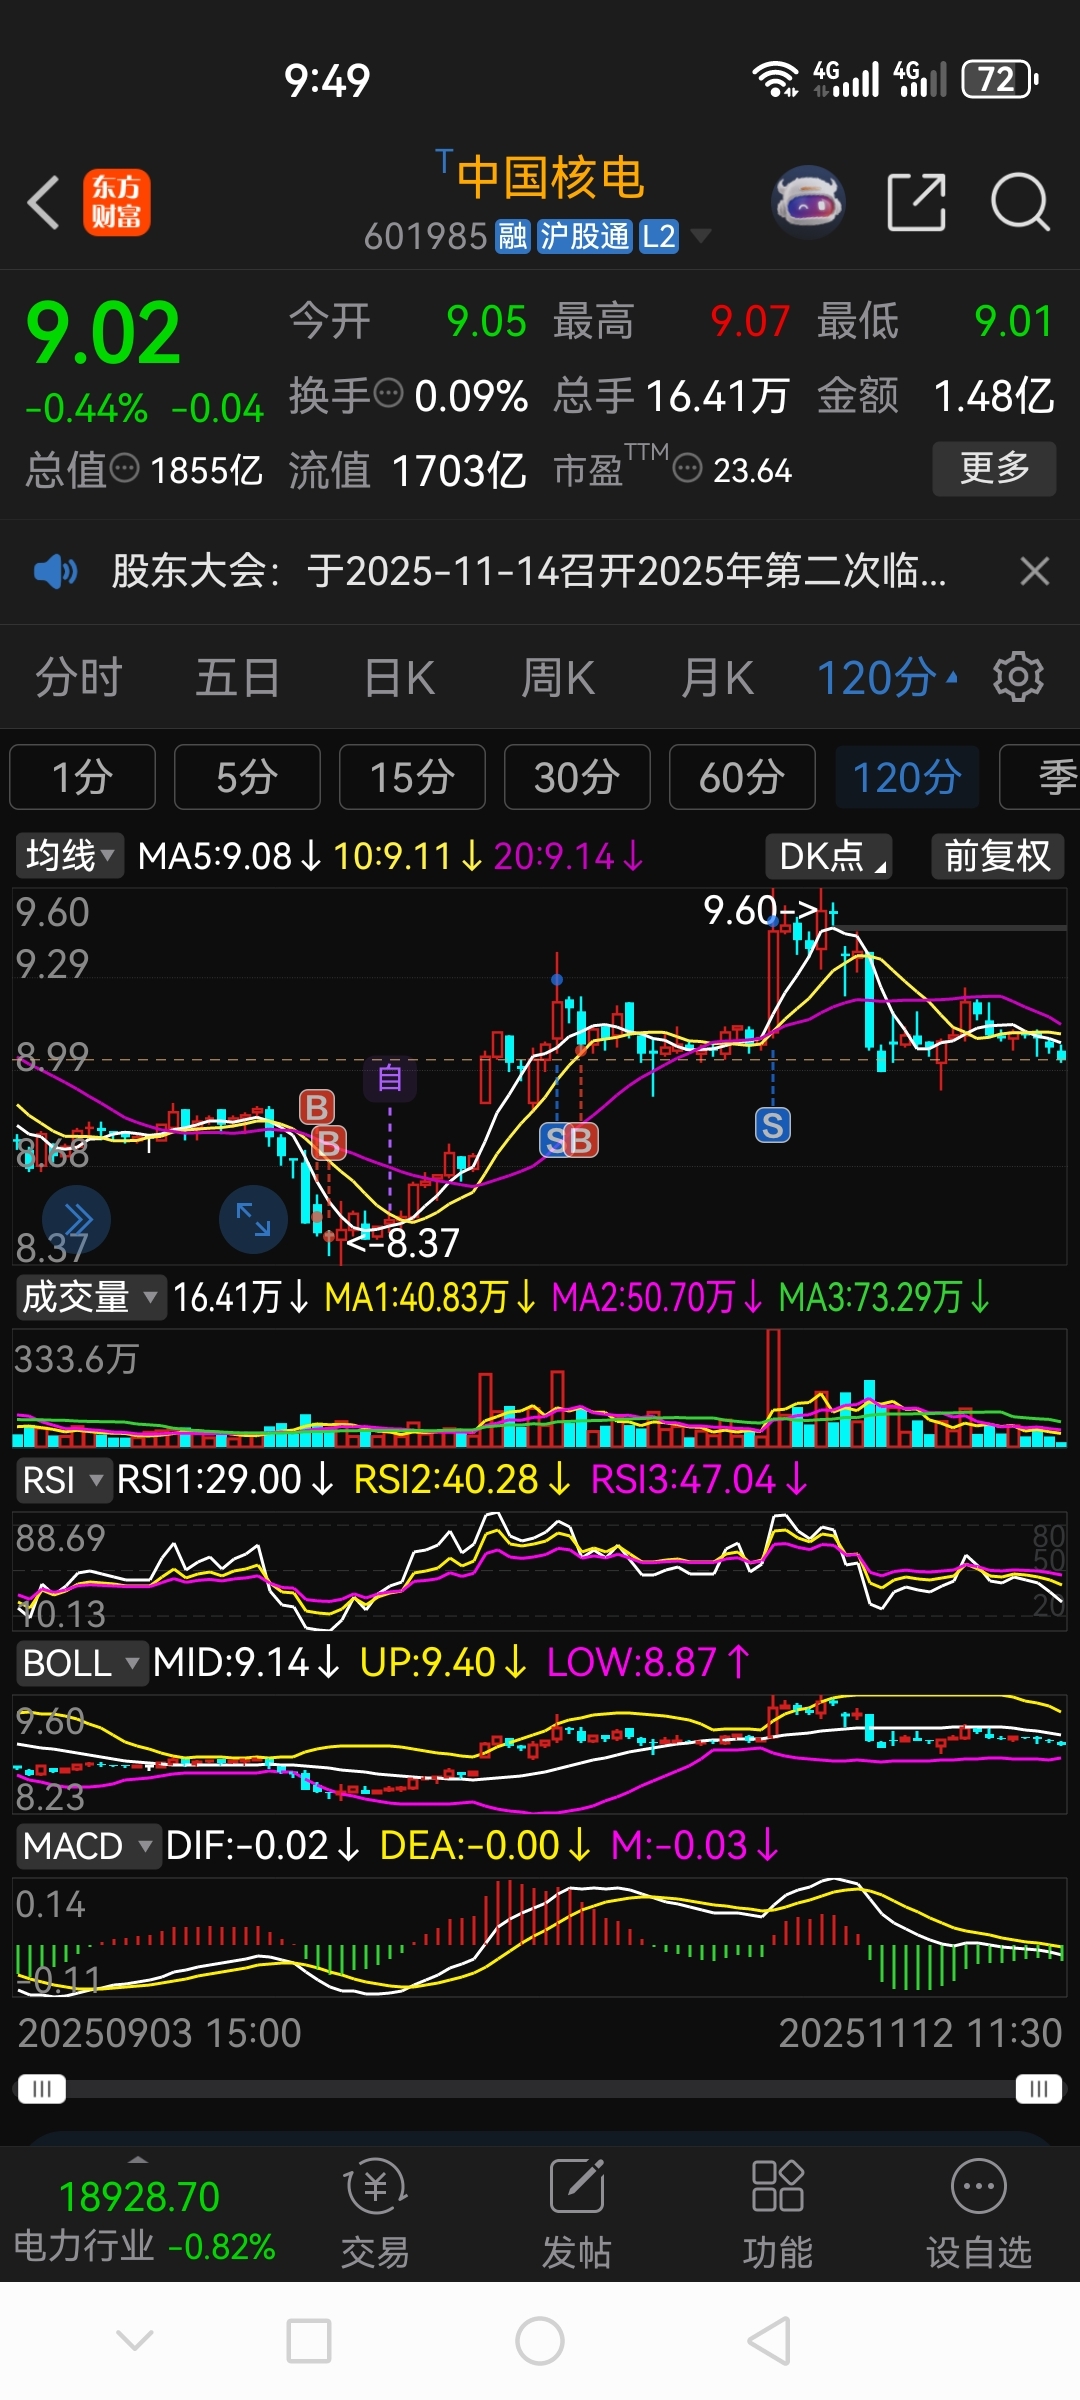The width and height of the screenshot is (1080, 2400).
Task: Open the 功能 functions icon
Action: pos(777,2212)
